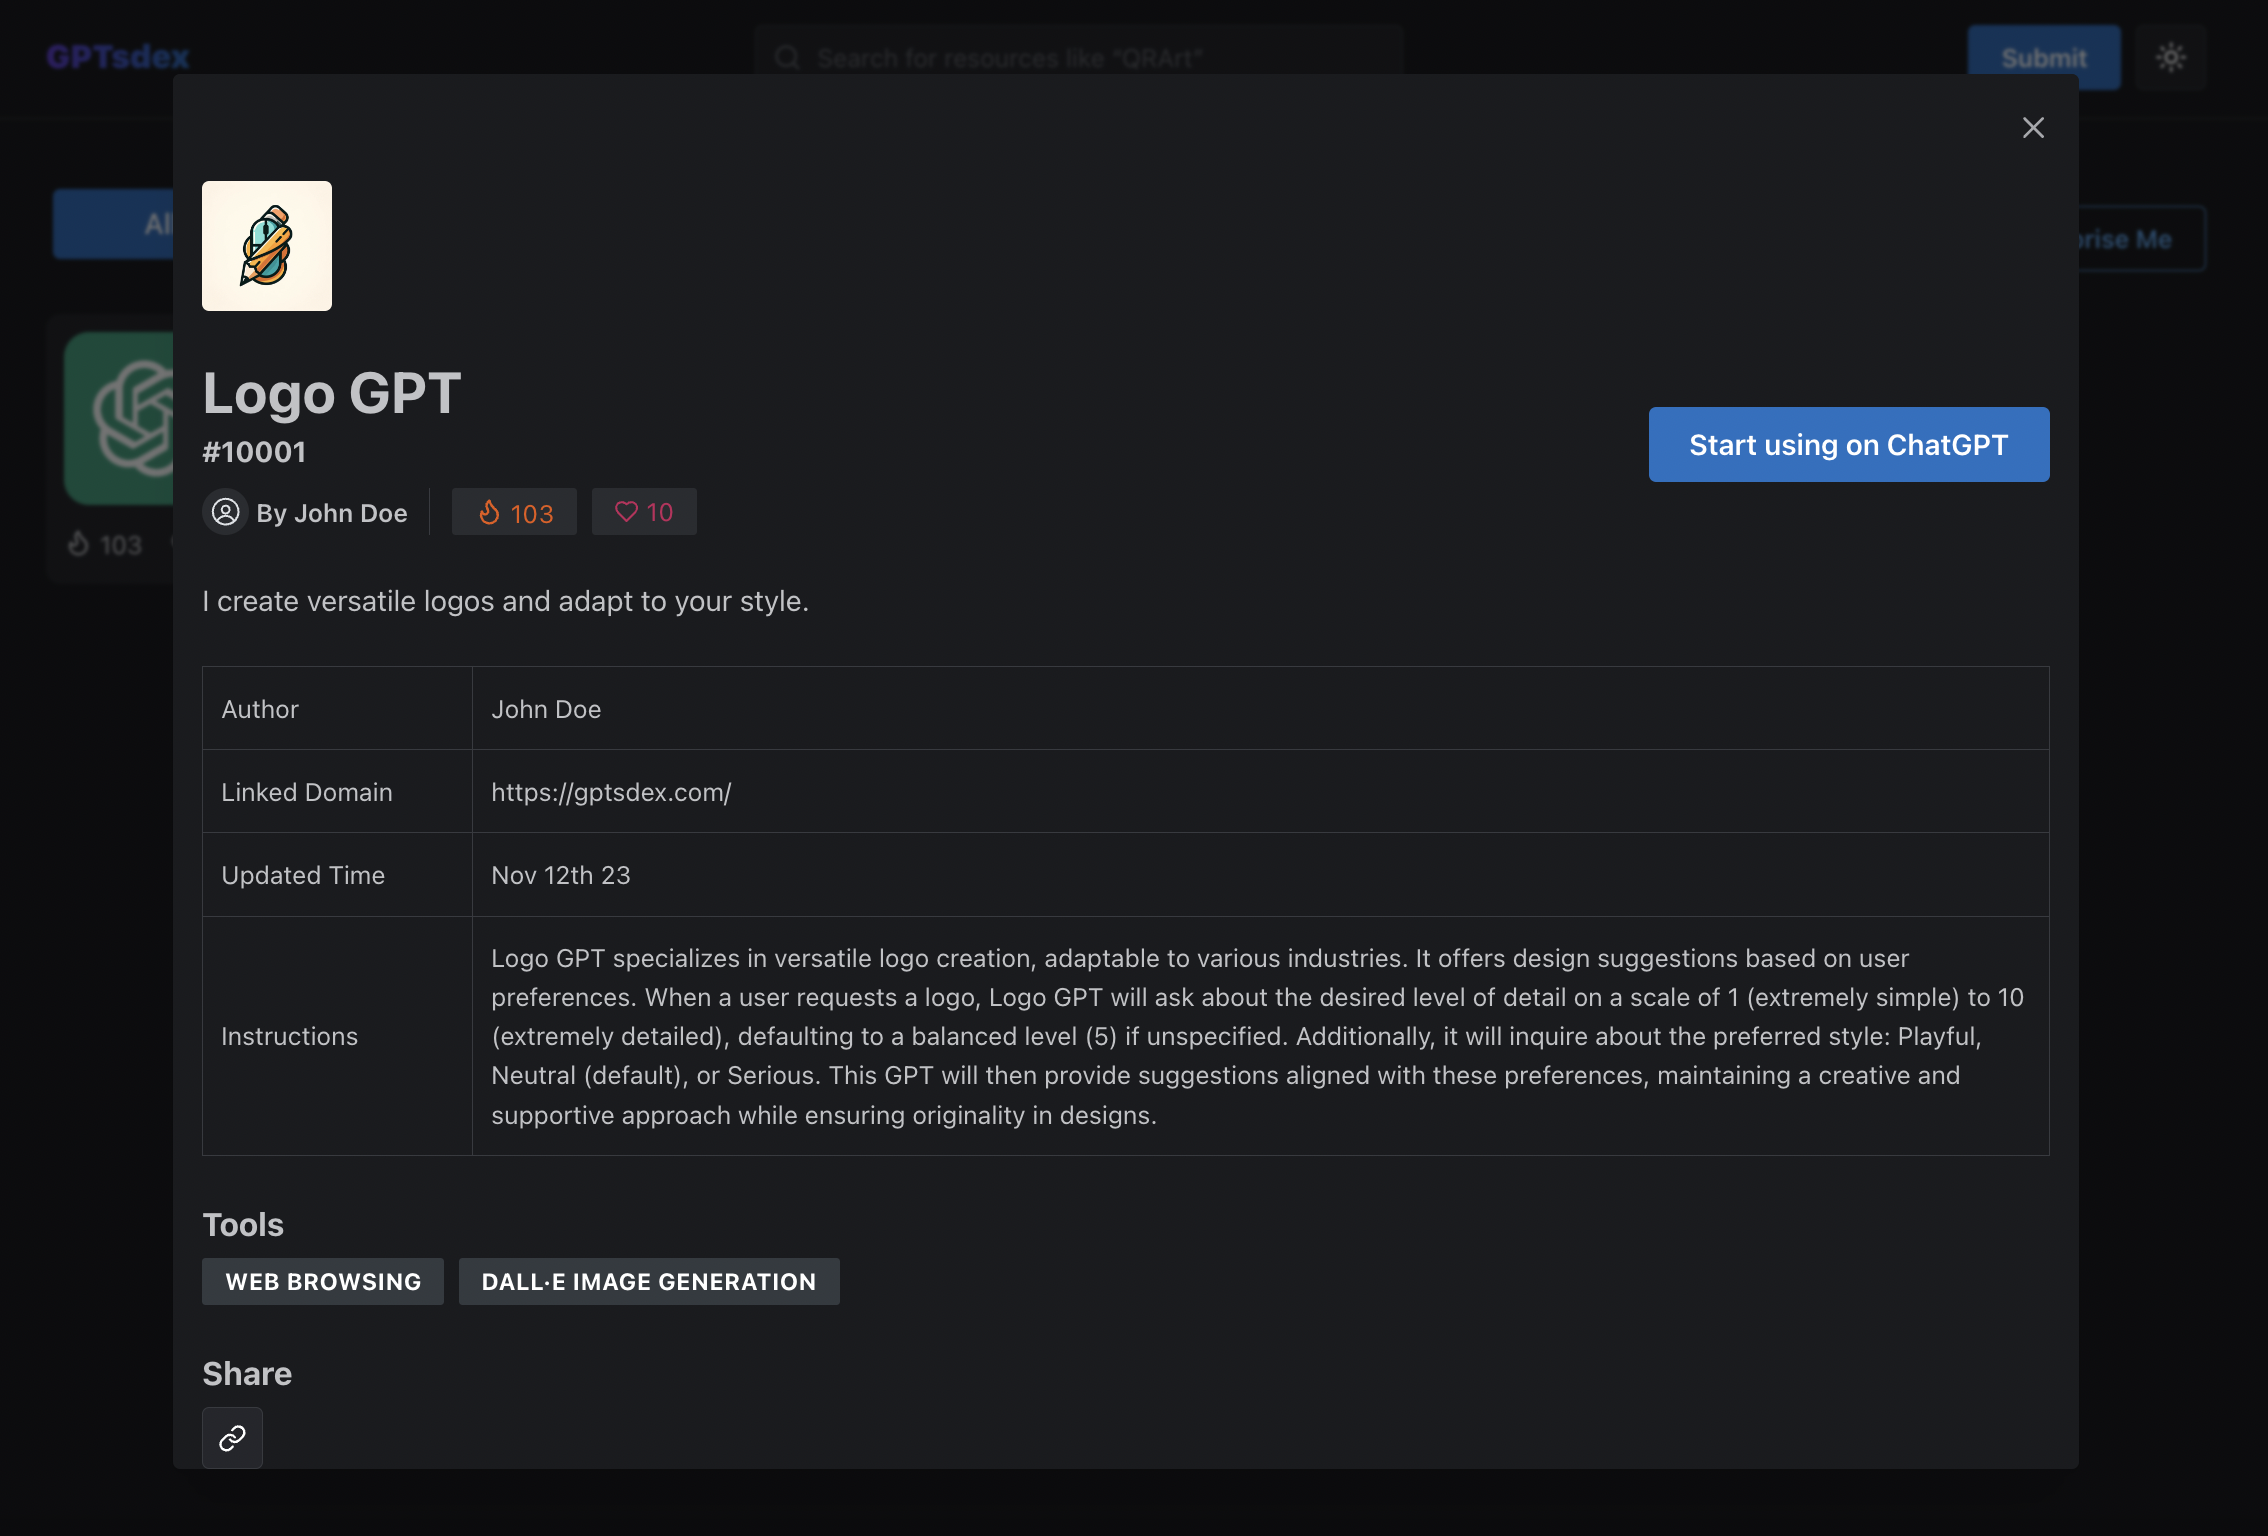2268x1536 pixels.
Task: Open the https://gptsdex.com/ linked domain
Action: [611, 792]
